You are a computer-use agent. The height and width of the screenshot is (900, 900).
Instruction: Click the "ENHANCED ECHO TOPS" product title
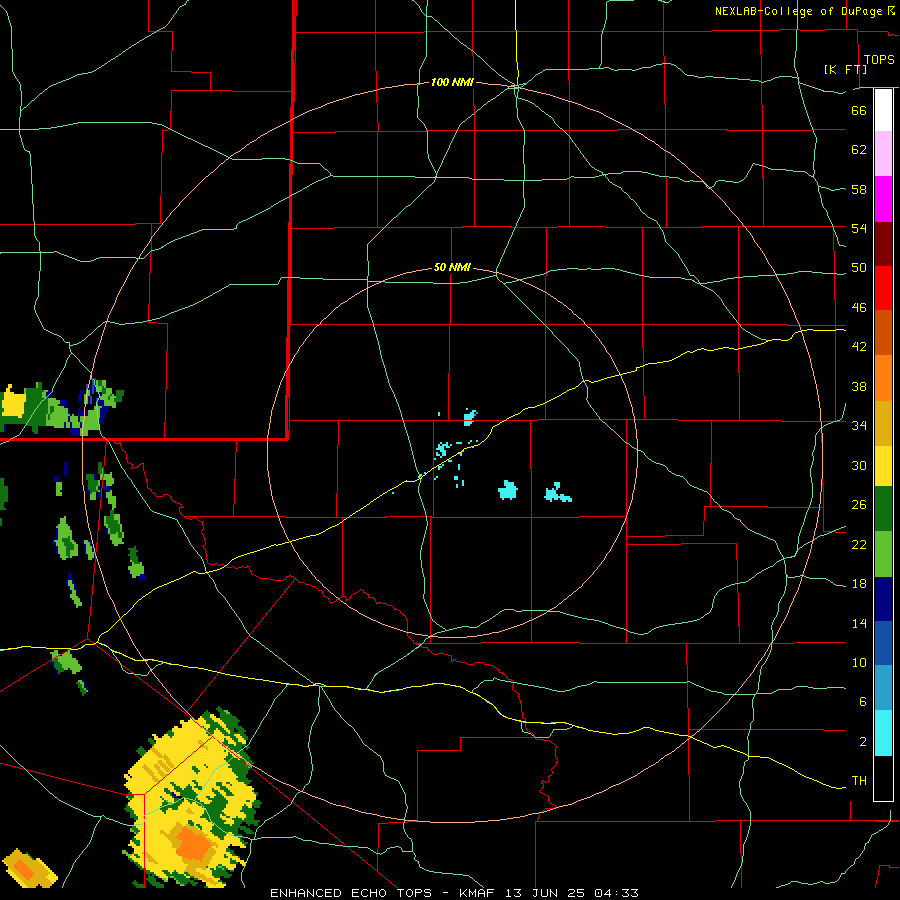pos(351,893)
